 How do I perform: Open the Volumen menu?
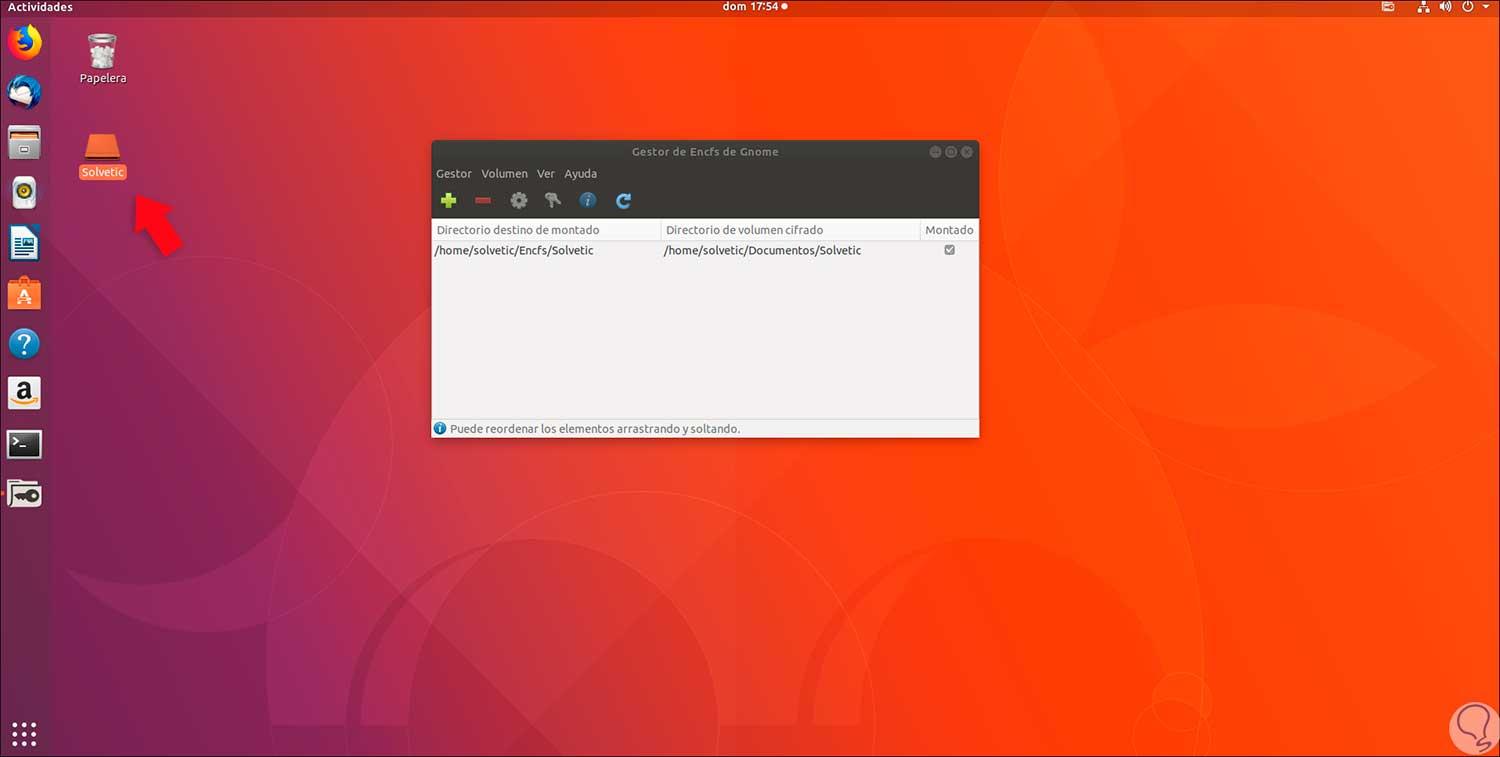(x=504, y=174)
